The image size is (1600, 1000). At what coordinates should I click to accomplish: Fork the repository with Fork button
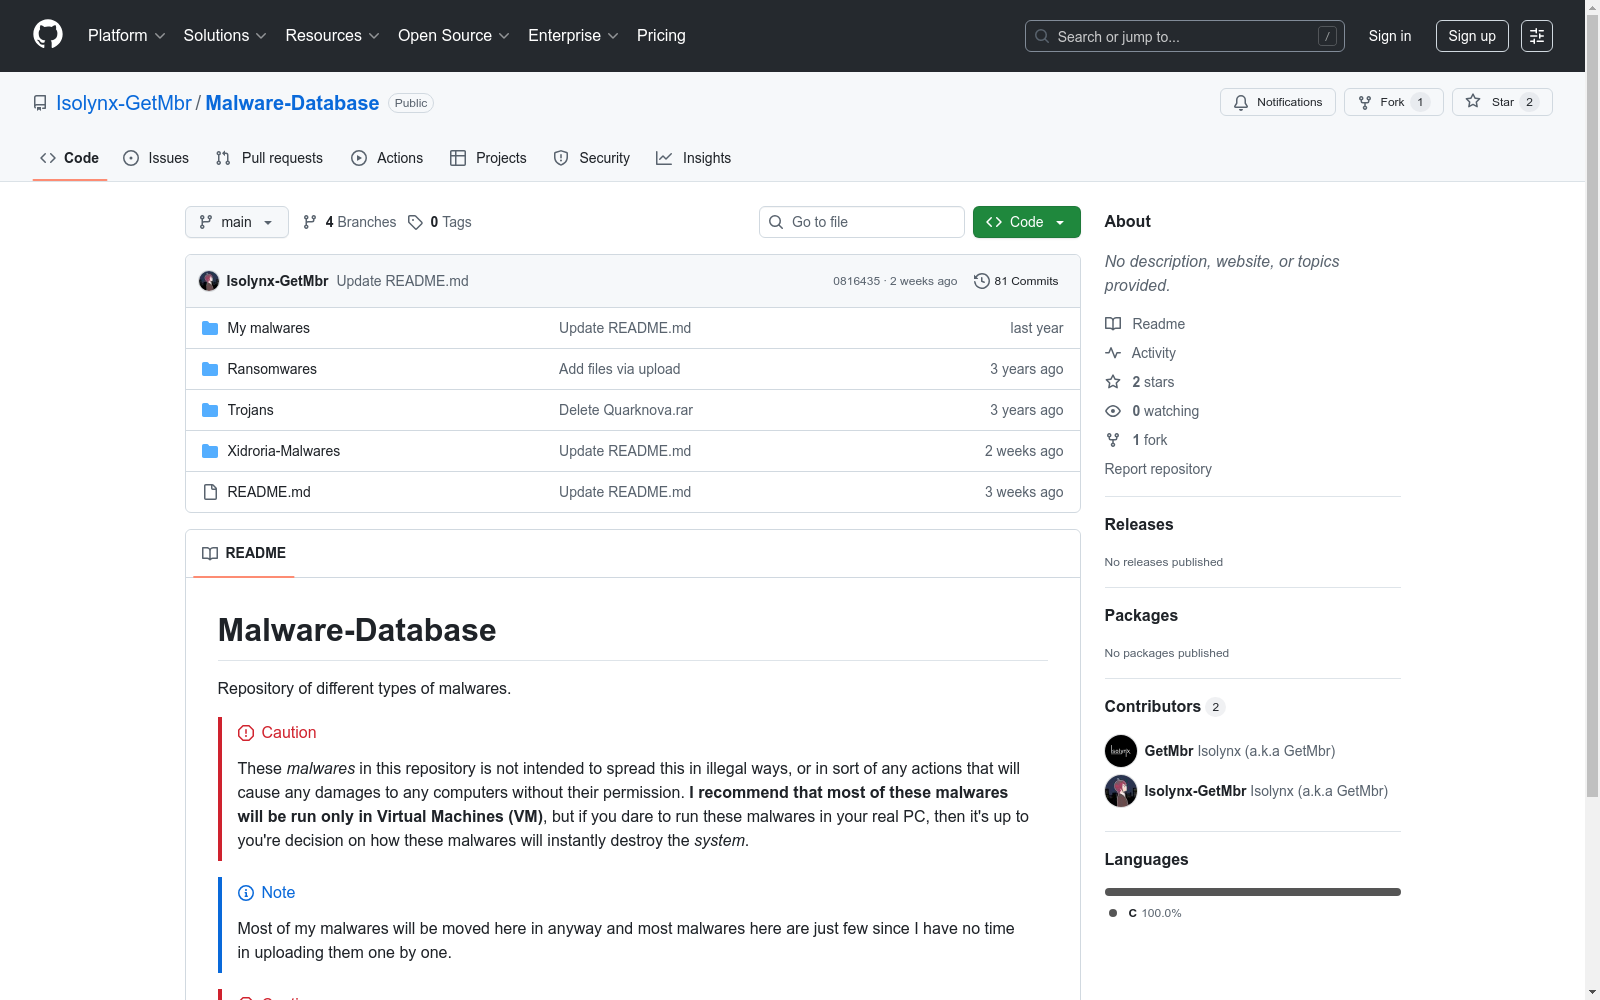(x=1394, y=102)
